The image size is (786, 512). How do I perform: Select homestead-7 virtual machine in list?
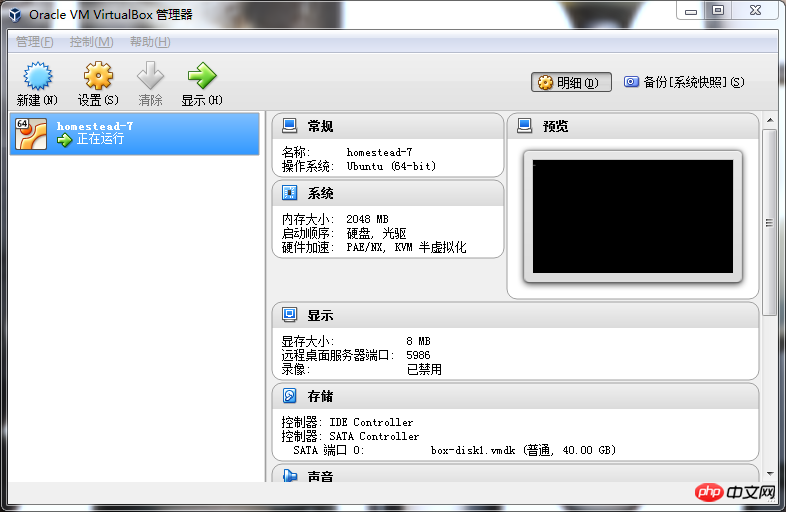click(x=134, y=134)
